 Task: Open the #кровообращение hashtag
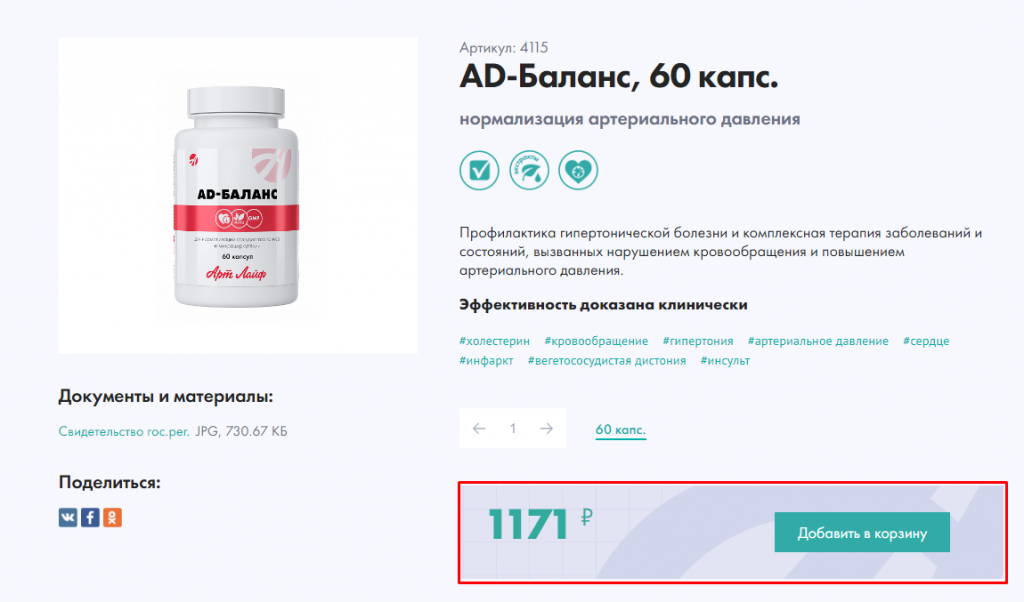click(596, 341)
